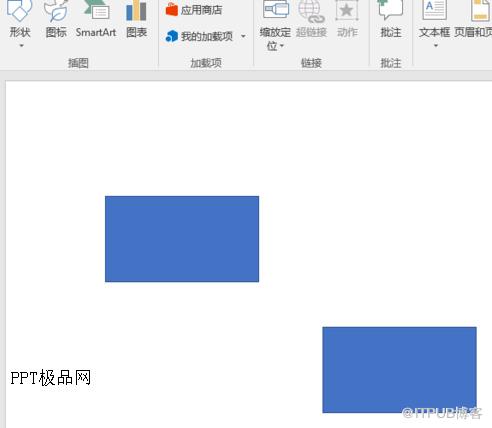Click the Hyperlink (超链接) icon
This screenshot has width=492, height=428.
311,10
